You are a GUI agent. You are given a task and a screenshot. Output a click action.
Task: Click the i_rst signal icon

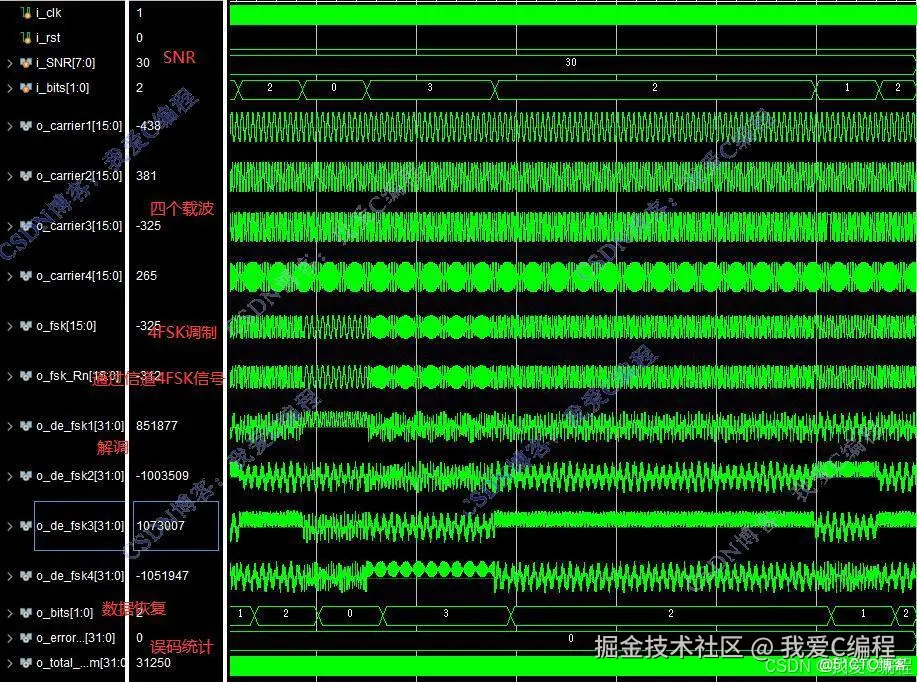pyautogui.click(x=26, y=37)
